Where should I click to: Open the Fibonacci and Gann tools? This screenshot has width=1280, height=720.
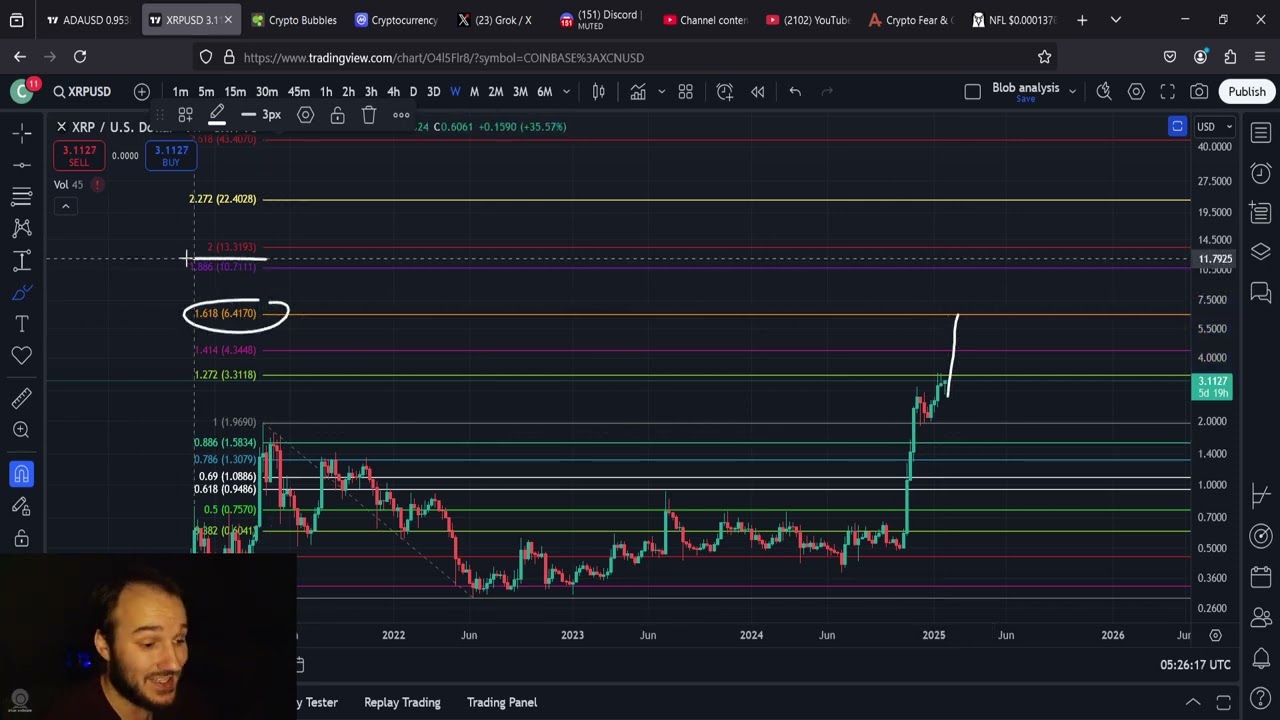click(x=22, y=196)
